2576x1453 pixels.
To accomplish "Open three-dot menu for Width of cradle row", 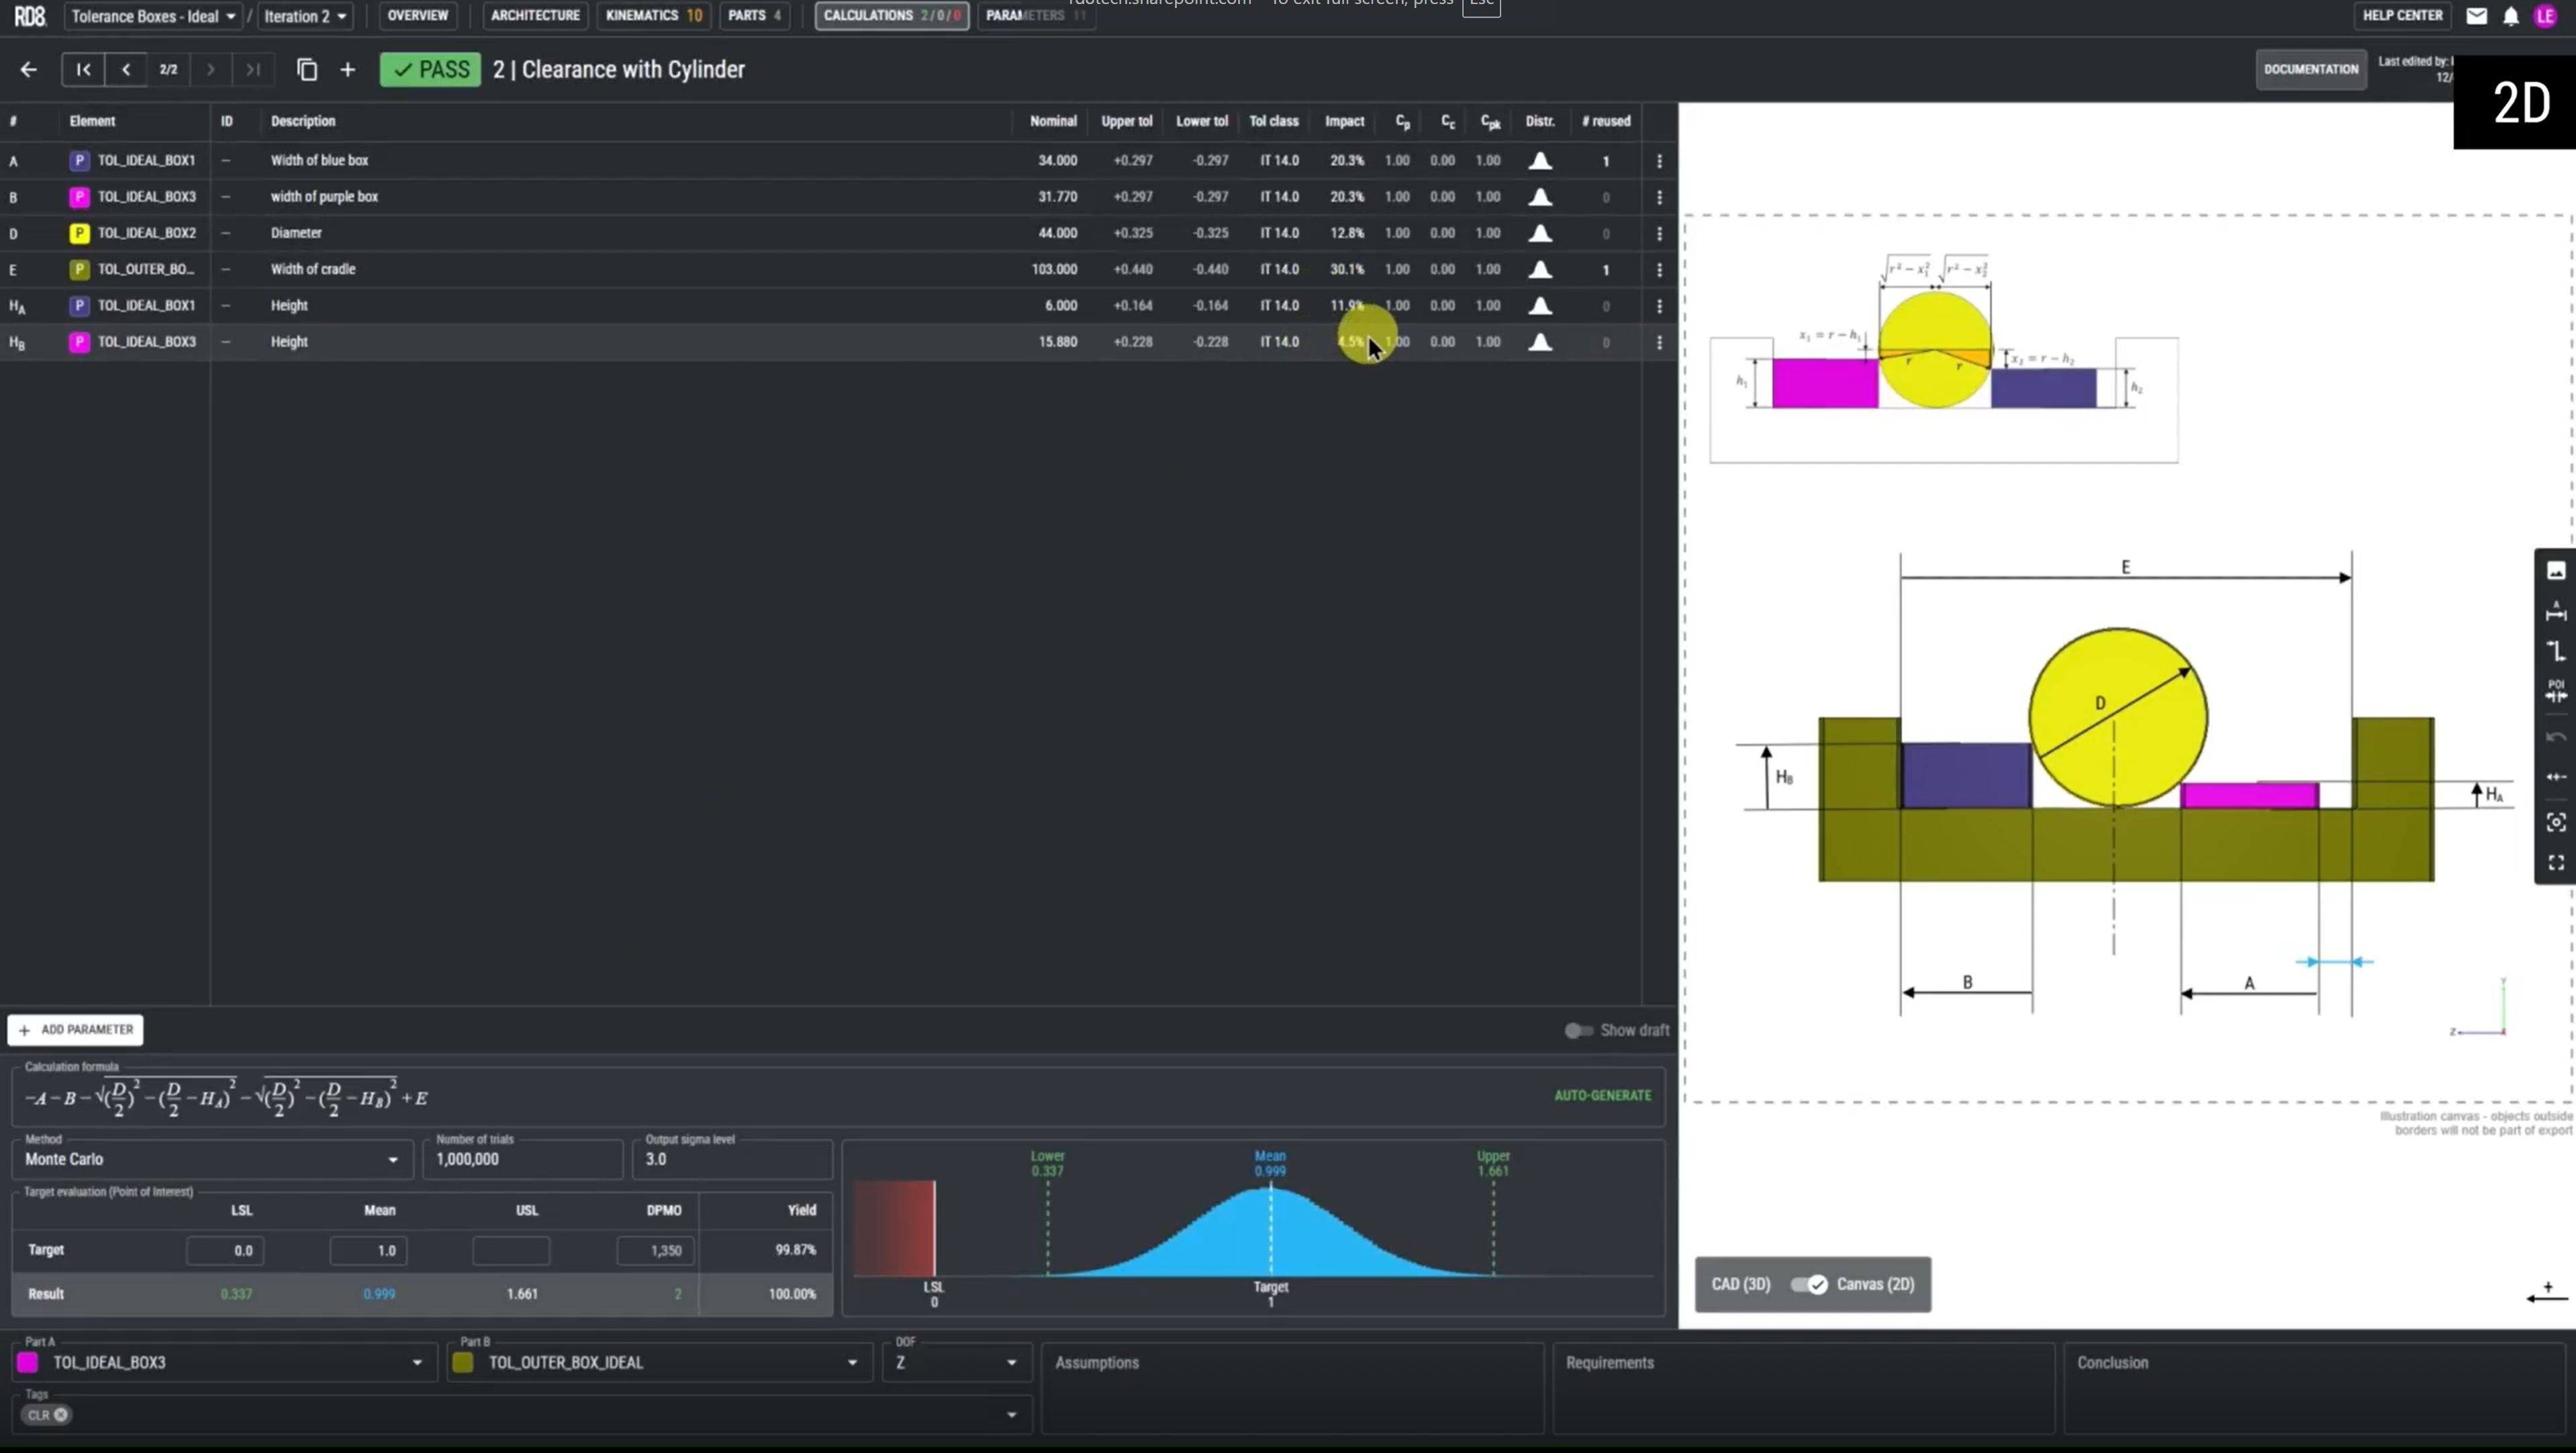I will tap(1659, 269).
